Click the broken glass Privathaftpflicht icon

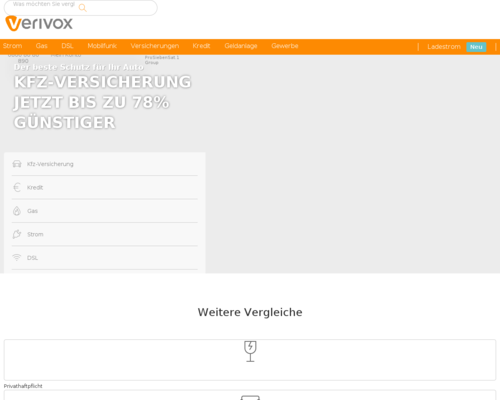(x=250, y=351)
